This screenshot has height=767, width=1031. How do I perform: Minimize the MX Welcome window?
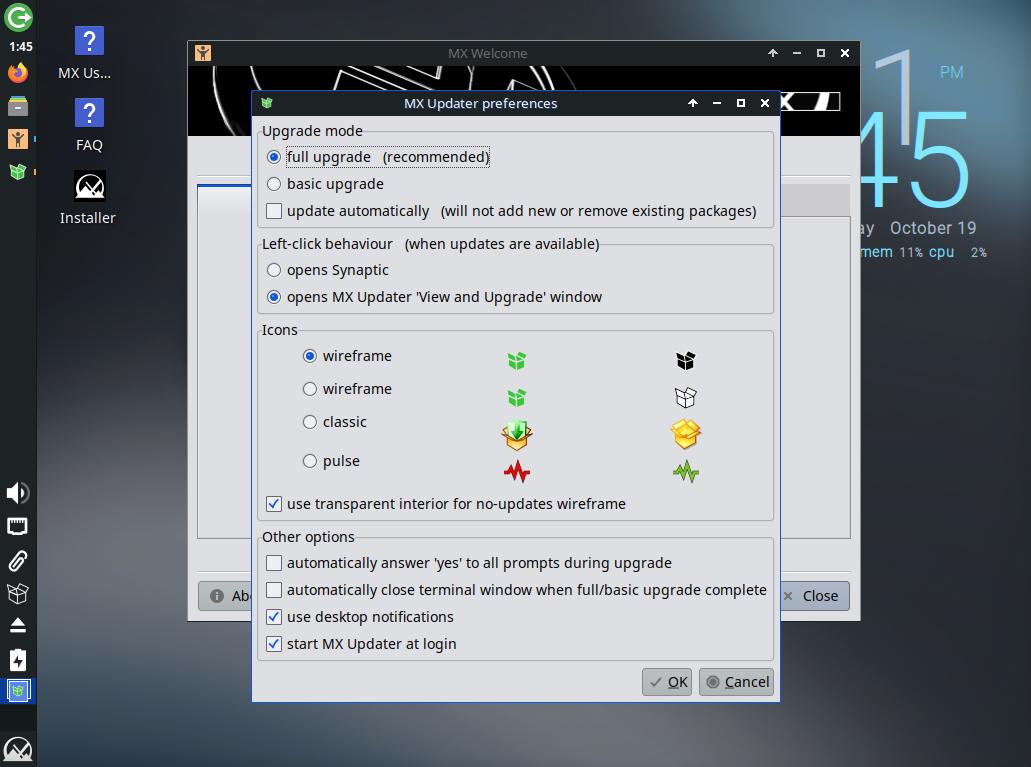797,53
